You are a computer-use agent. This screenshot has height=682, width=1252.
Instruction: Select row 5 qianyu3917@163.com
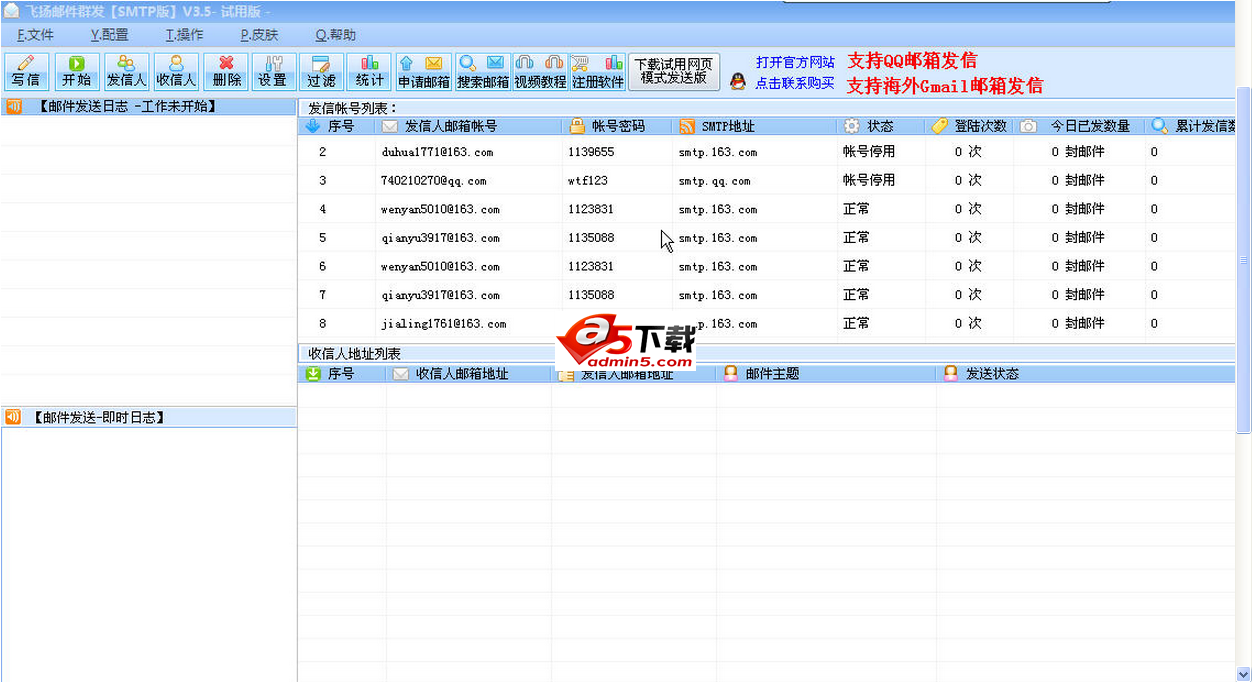pyautogui.click(x=767, y=238)
